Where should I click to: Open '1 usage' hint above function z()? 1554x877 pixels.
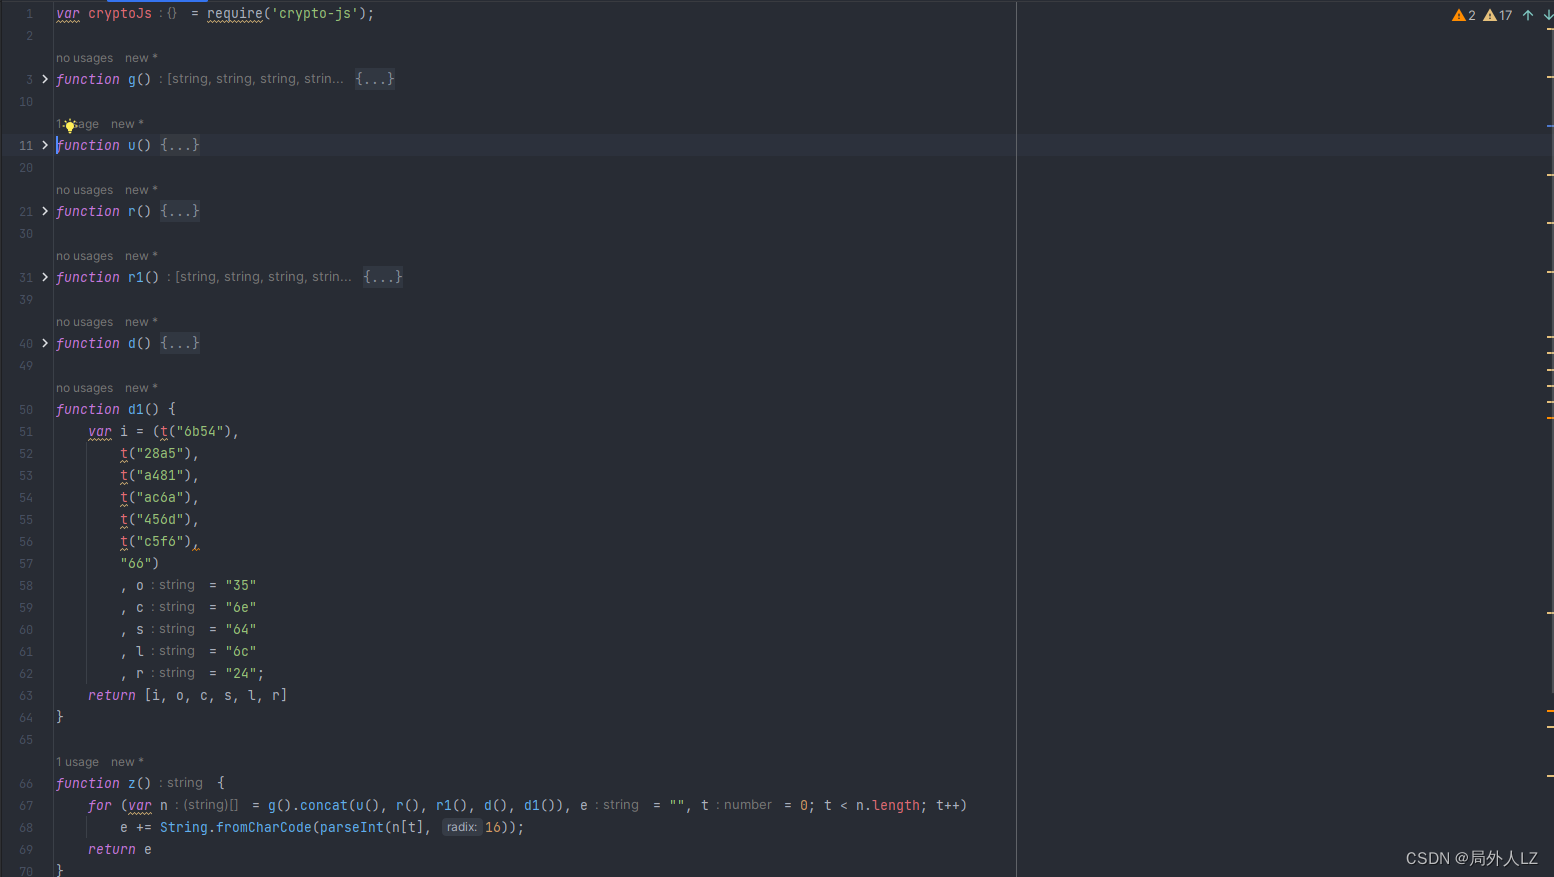(77, 762)
